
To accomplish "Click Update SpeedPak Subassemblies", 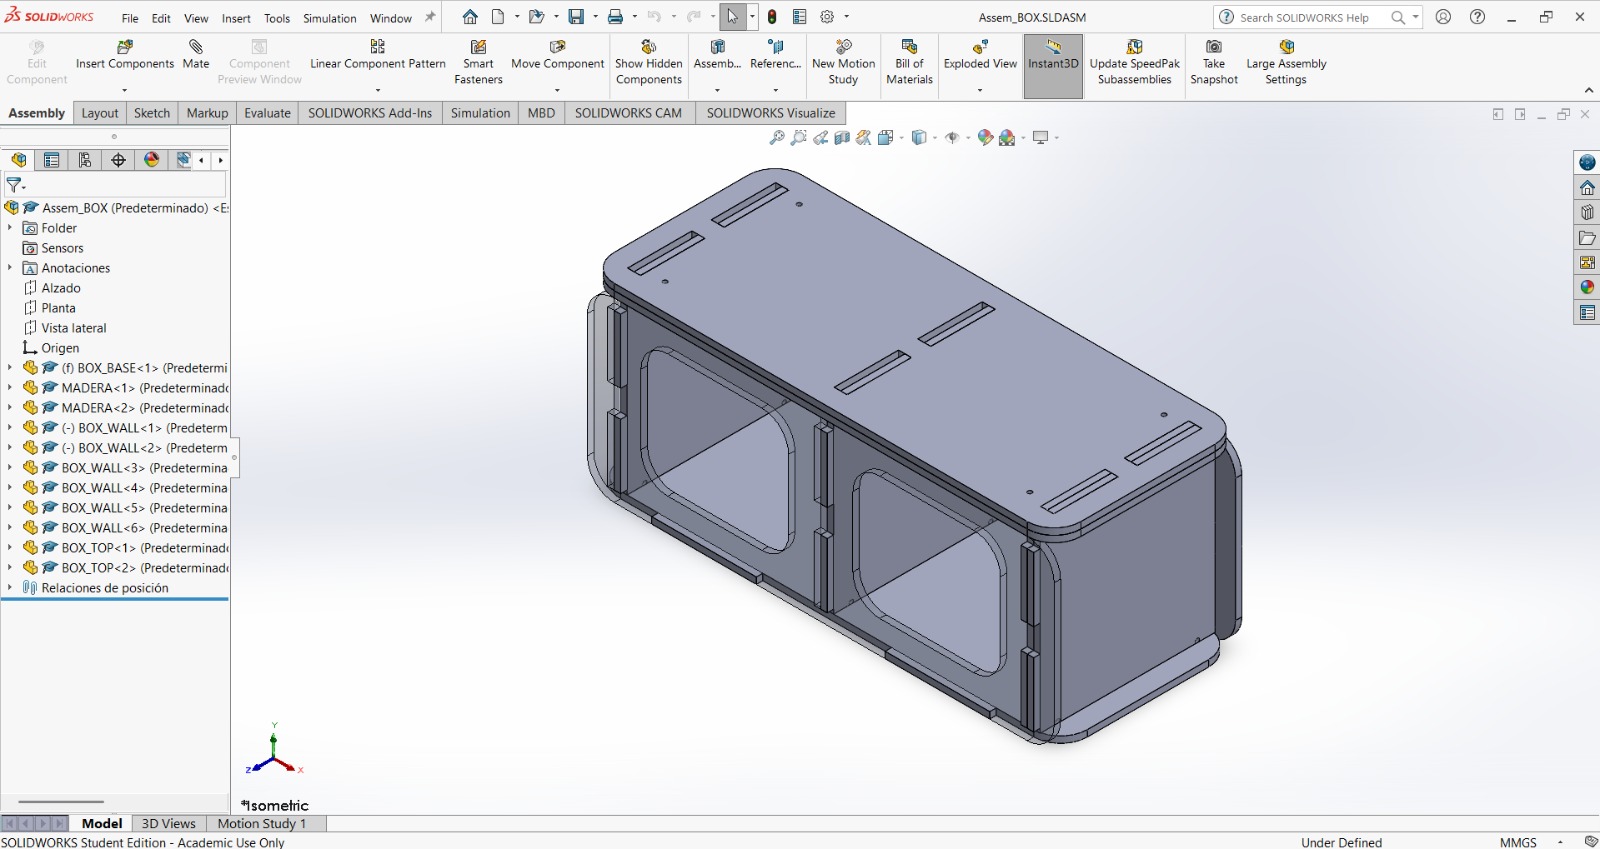I will 1134,62.
